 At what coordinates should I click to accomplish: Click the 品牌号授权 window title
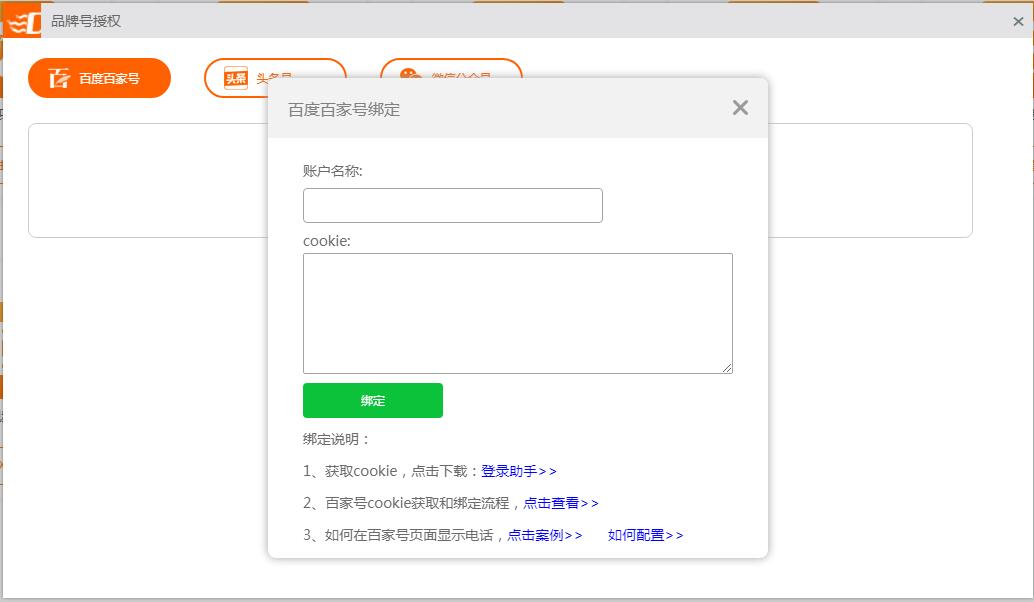click(x=86, y=21)
